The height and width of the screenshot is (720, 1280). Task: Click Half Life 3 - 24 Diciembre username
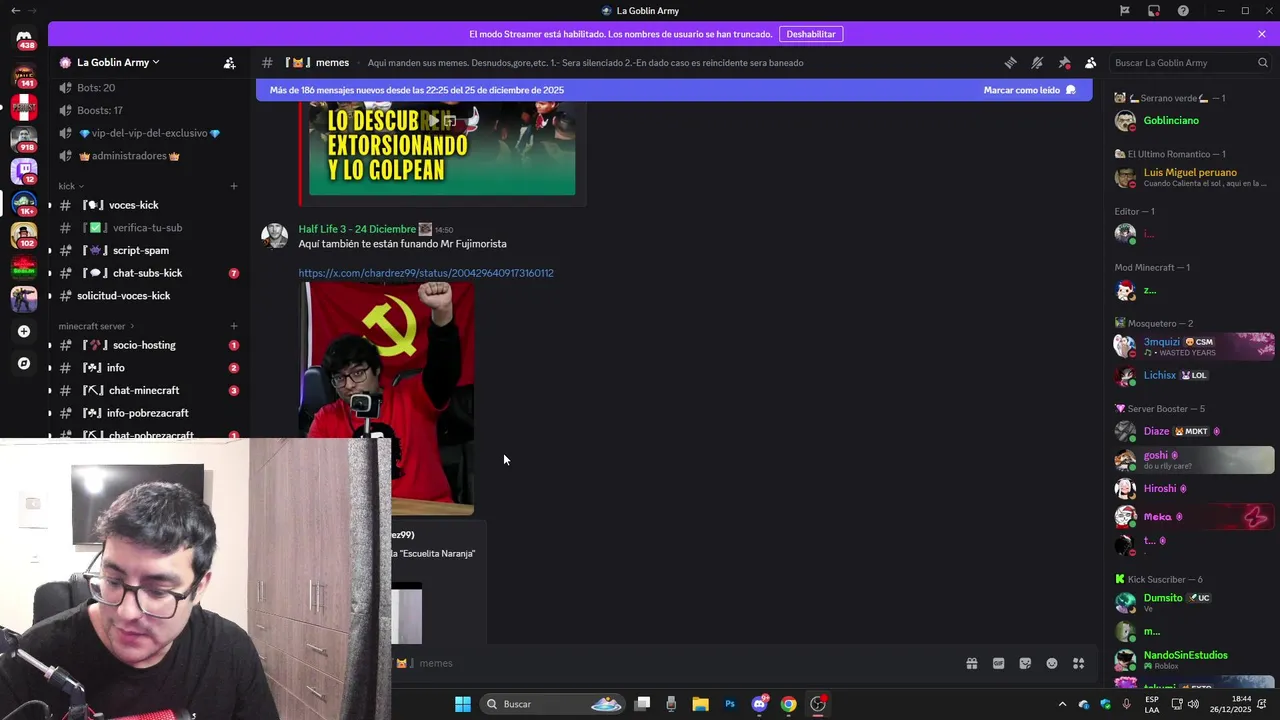coord(357,229)
